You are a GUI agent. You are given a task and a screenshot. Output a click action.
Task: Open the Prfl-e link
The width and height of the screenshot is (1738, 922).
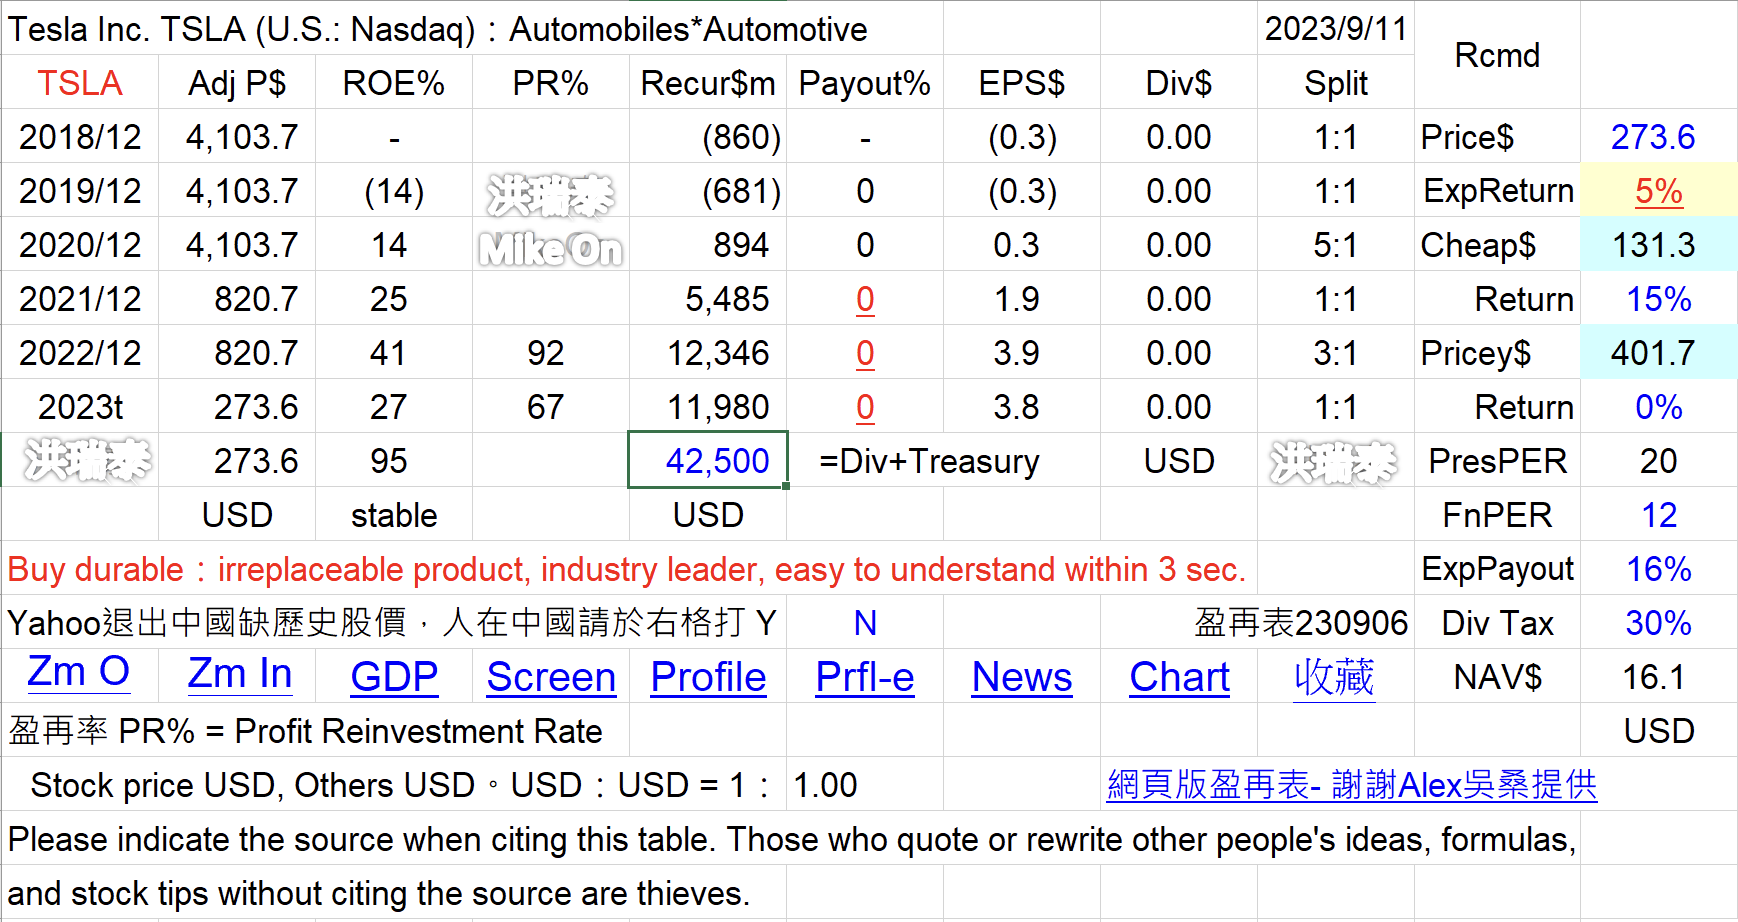865,678
